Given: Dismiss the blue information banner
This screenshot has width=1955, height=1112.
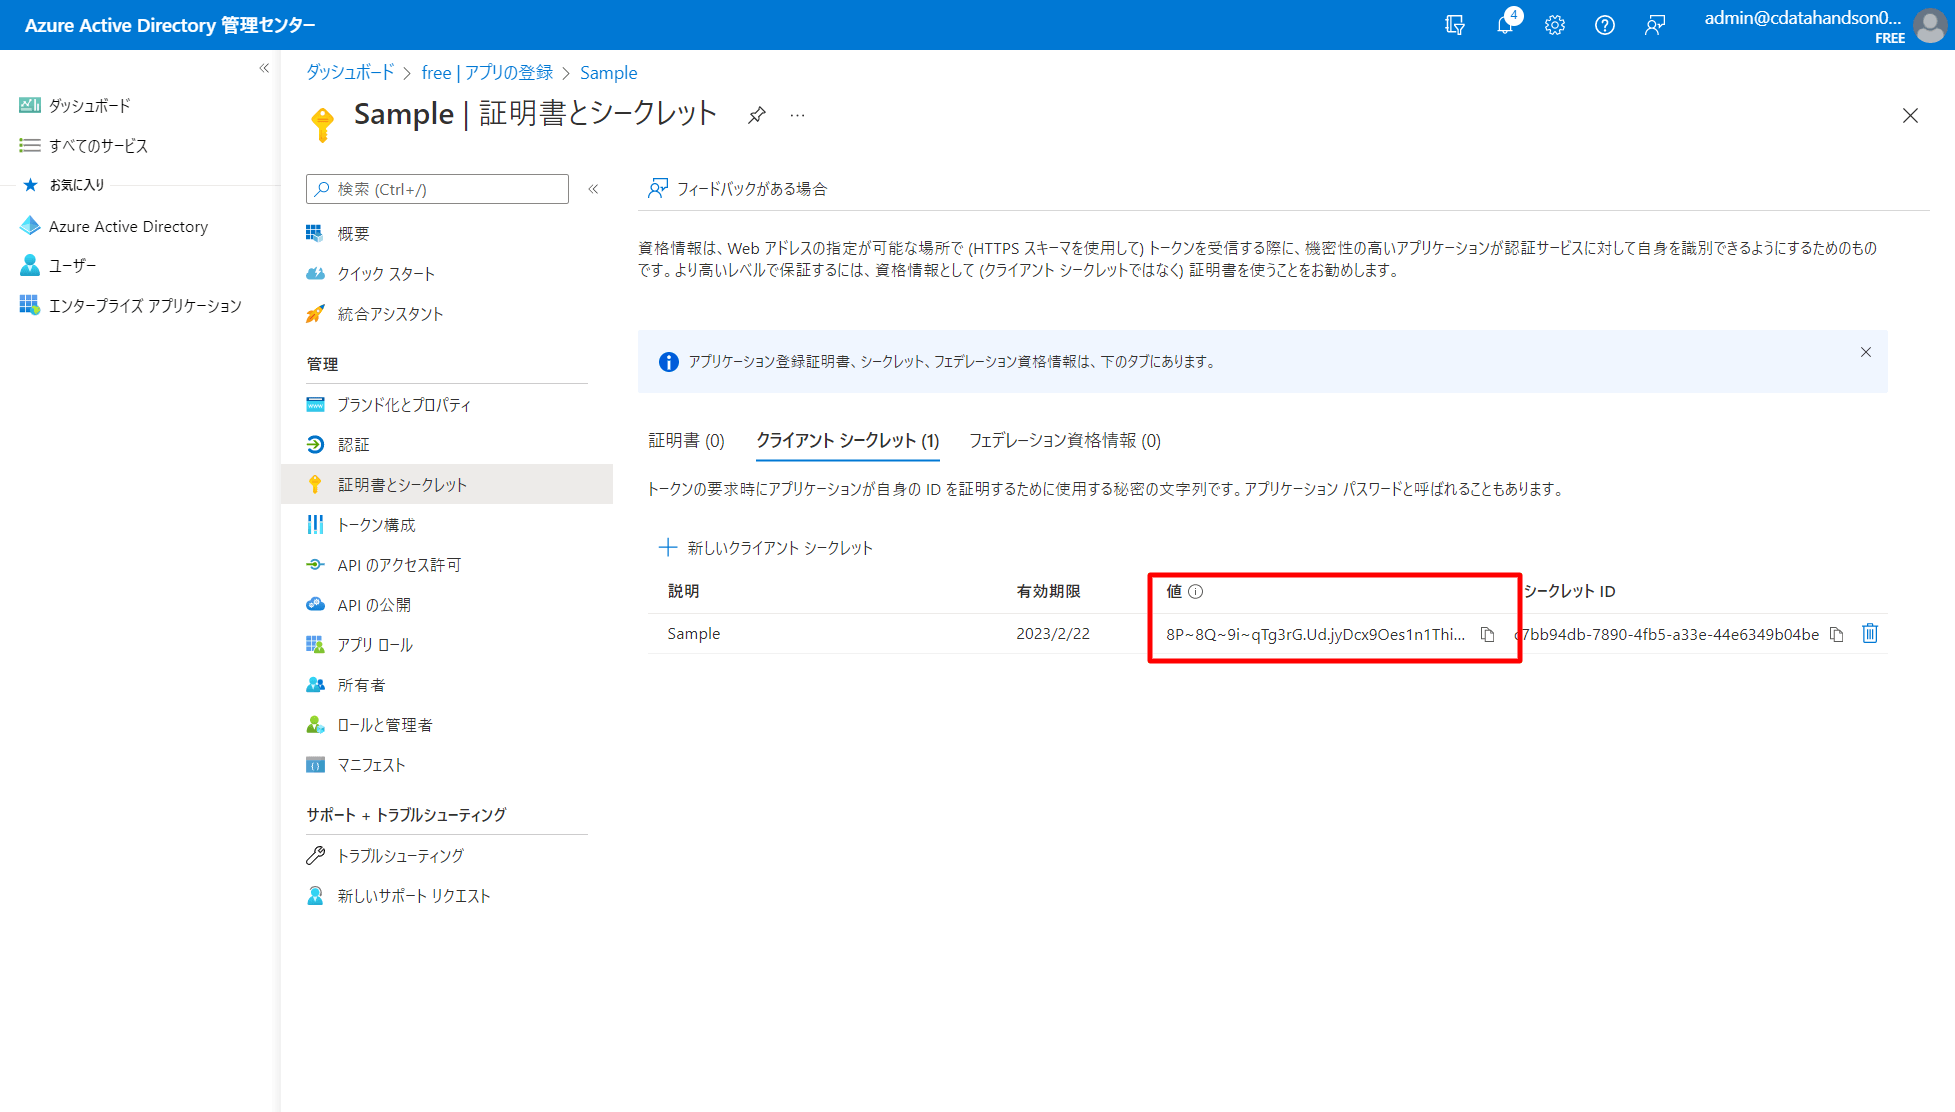Looking at the screenshot, I should point(1865,352).
